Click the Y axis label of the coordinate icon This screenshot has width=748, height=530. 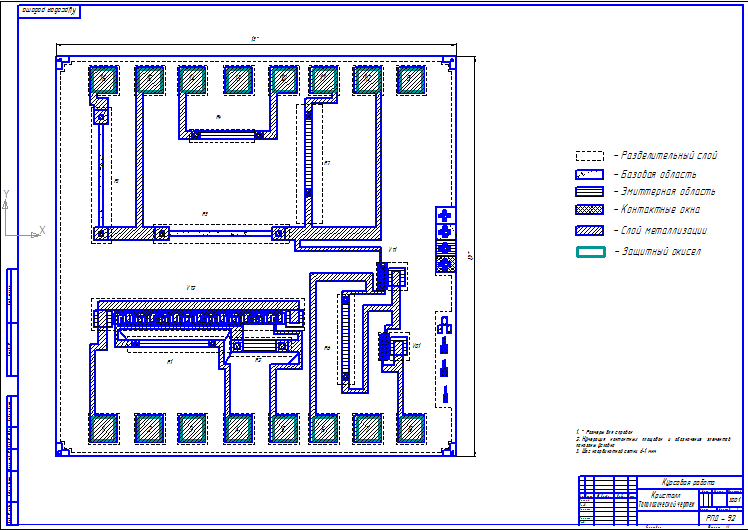click(6, 194)
